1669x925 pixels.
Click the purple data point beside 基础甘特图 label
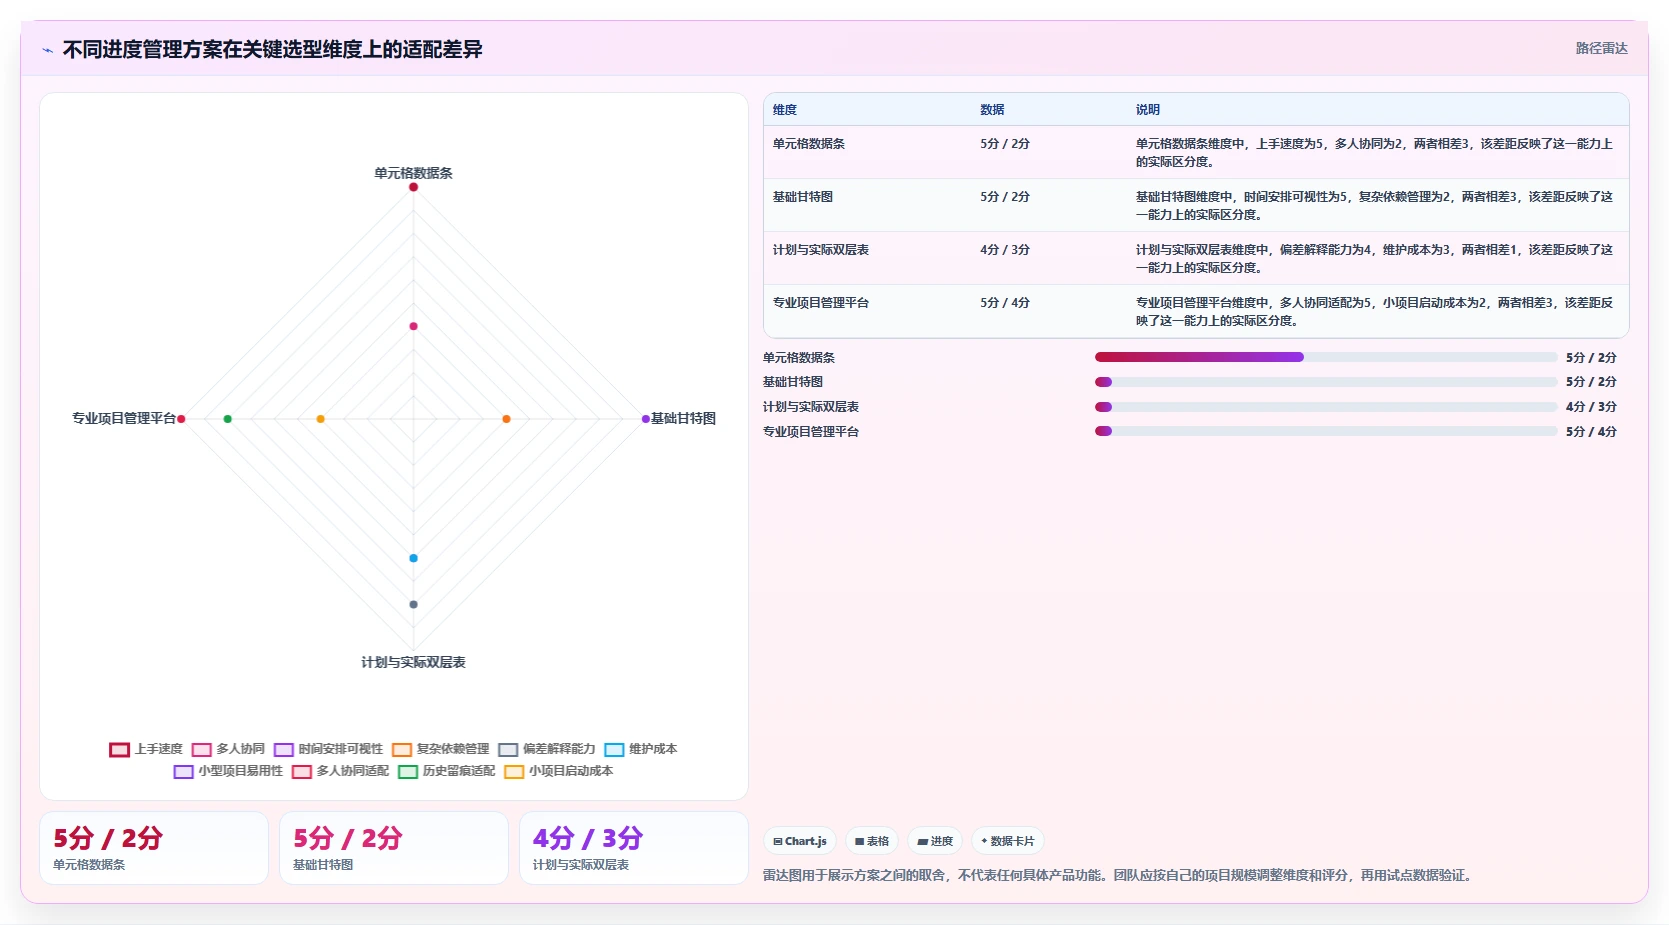coord(645,419)
